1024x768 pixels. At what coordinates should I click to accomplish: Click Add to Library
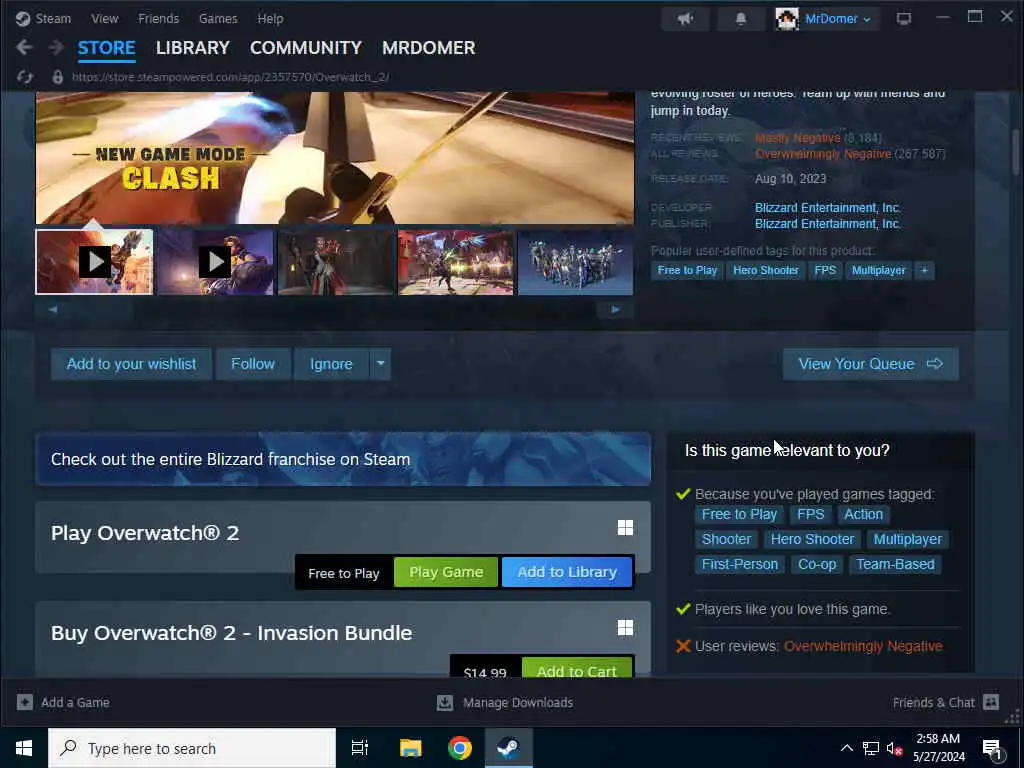click(x=567, y=572)
